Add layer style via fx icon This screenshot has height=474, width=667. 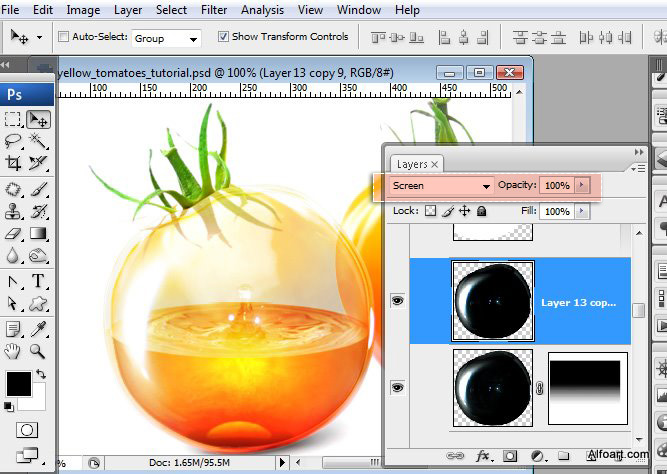coord(483,455)
